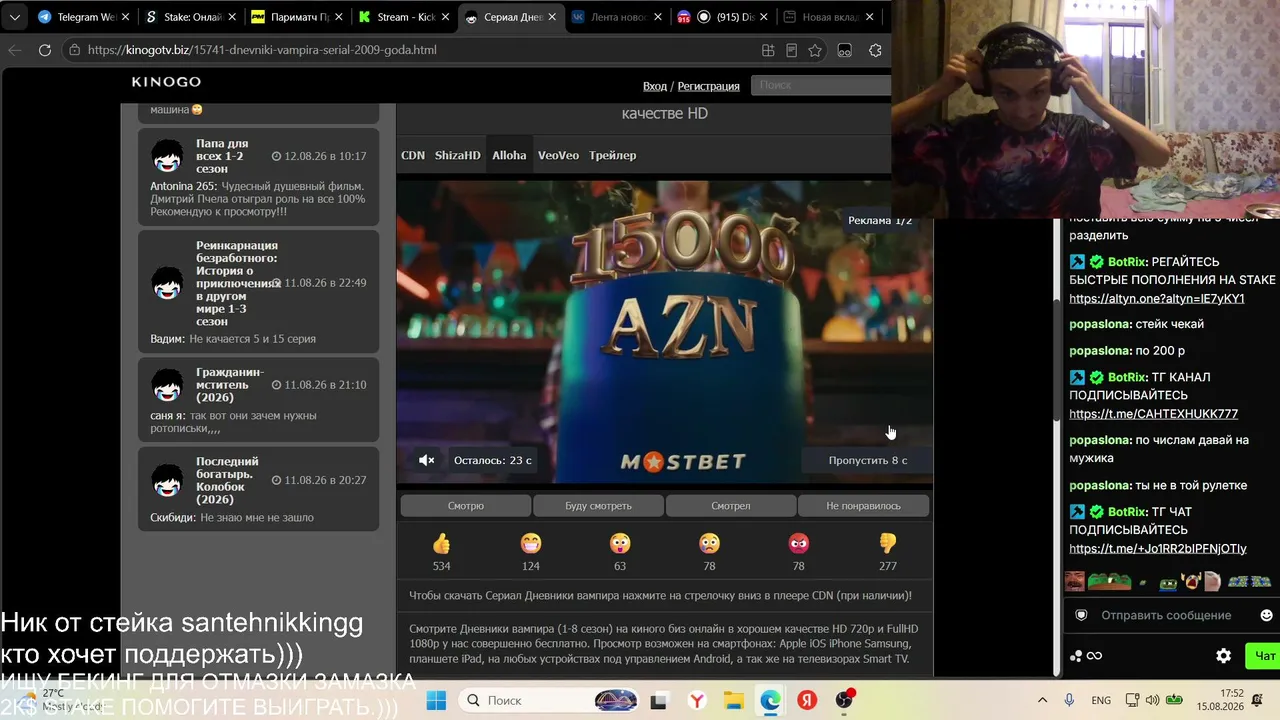Open the Папа для всех 1-2 сезон link
This screenshot has height=720, width=1280.
click(x=222, y=156)
